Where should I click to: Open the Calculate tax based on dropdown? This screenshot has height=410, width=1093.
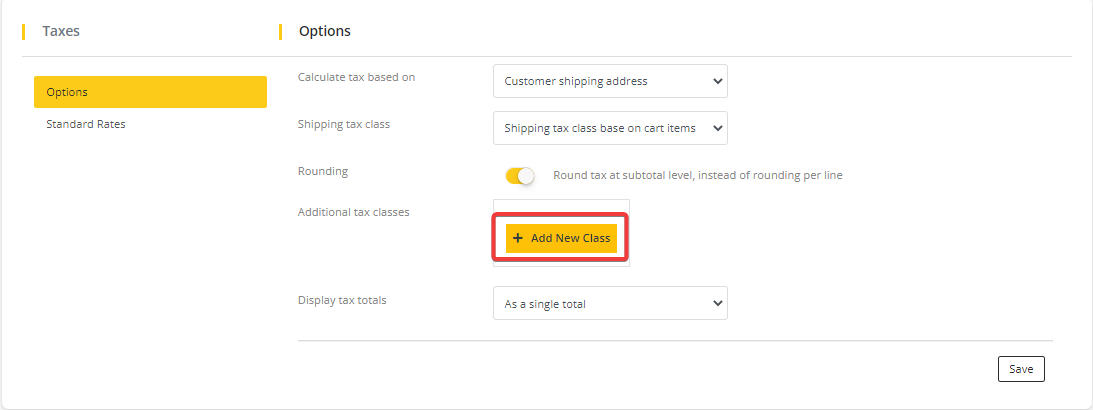(600, 81)
